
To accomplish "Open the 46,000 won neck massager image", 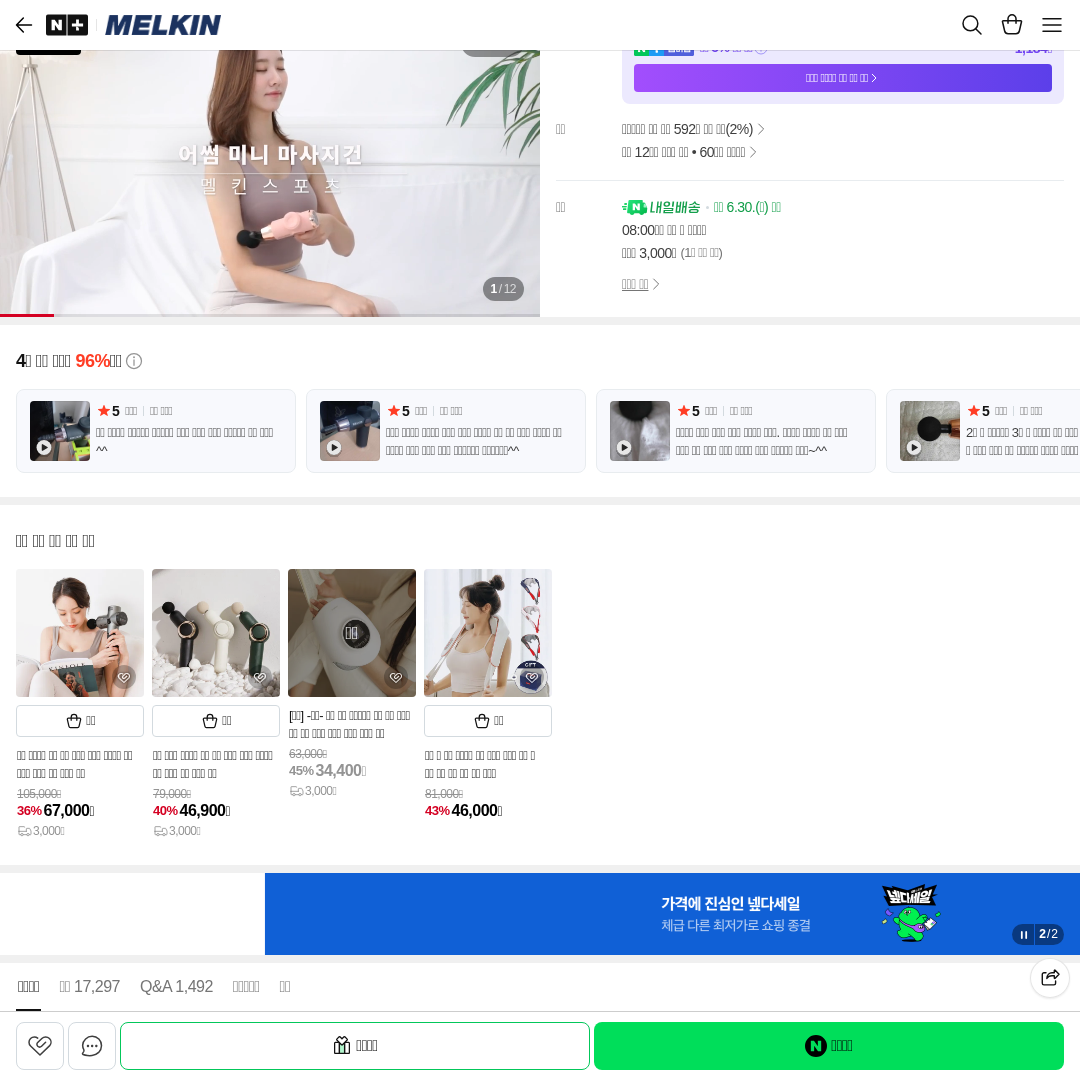I will (x=488, y=633).
